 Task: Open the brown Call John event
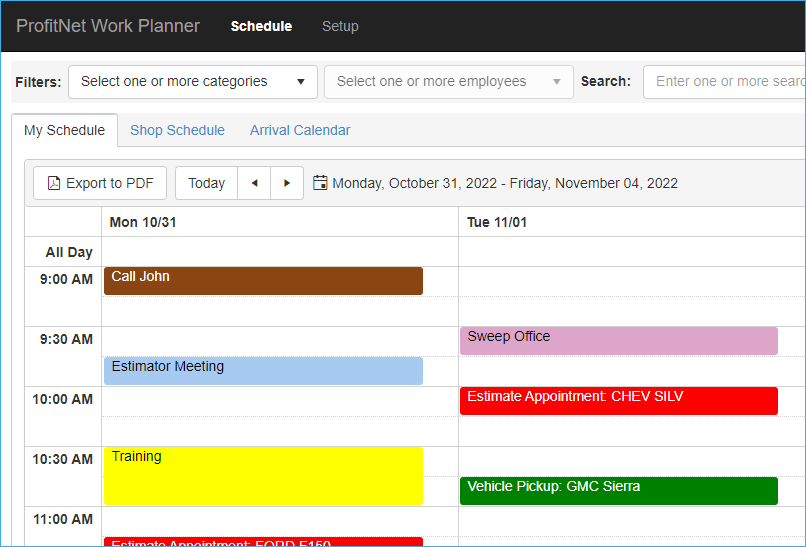[263, 280]
